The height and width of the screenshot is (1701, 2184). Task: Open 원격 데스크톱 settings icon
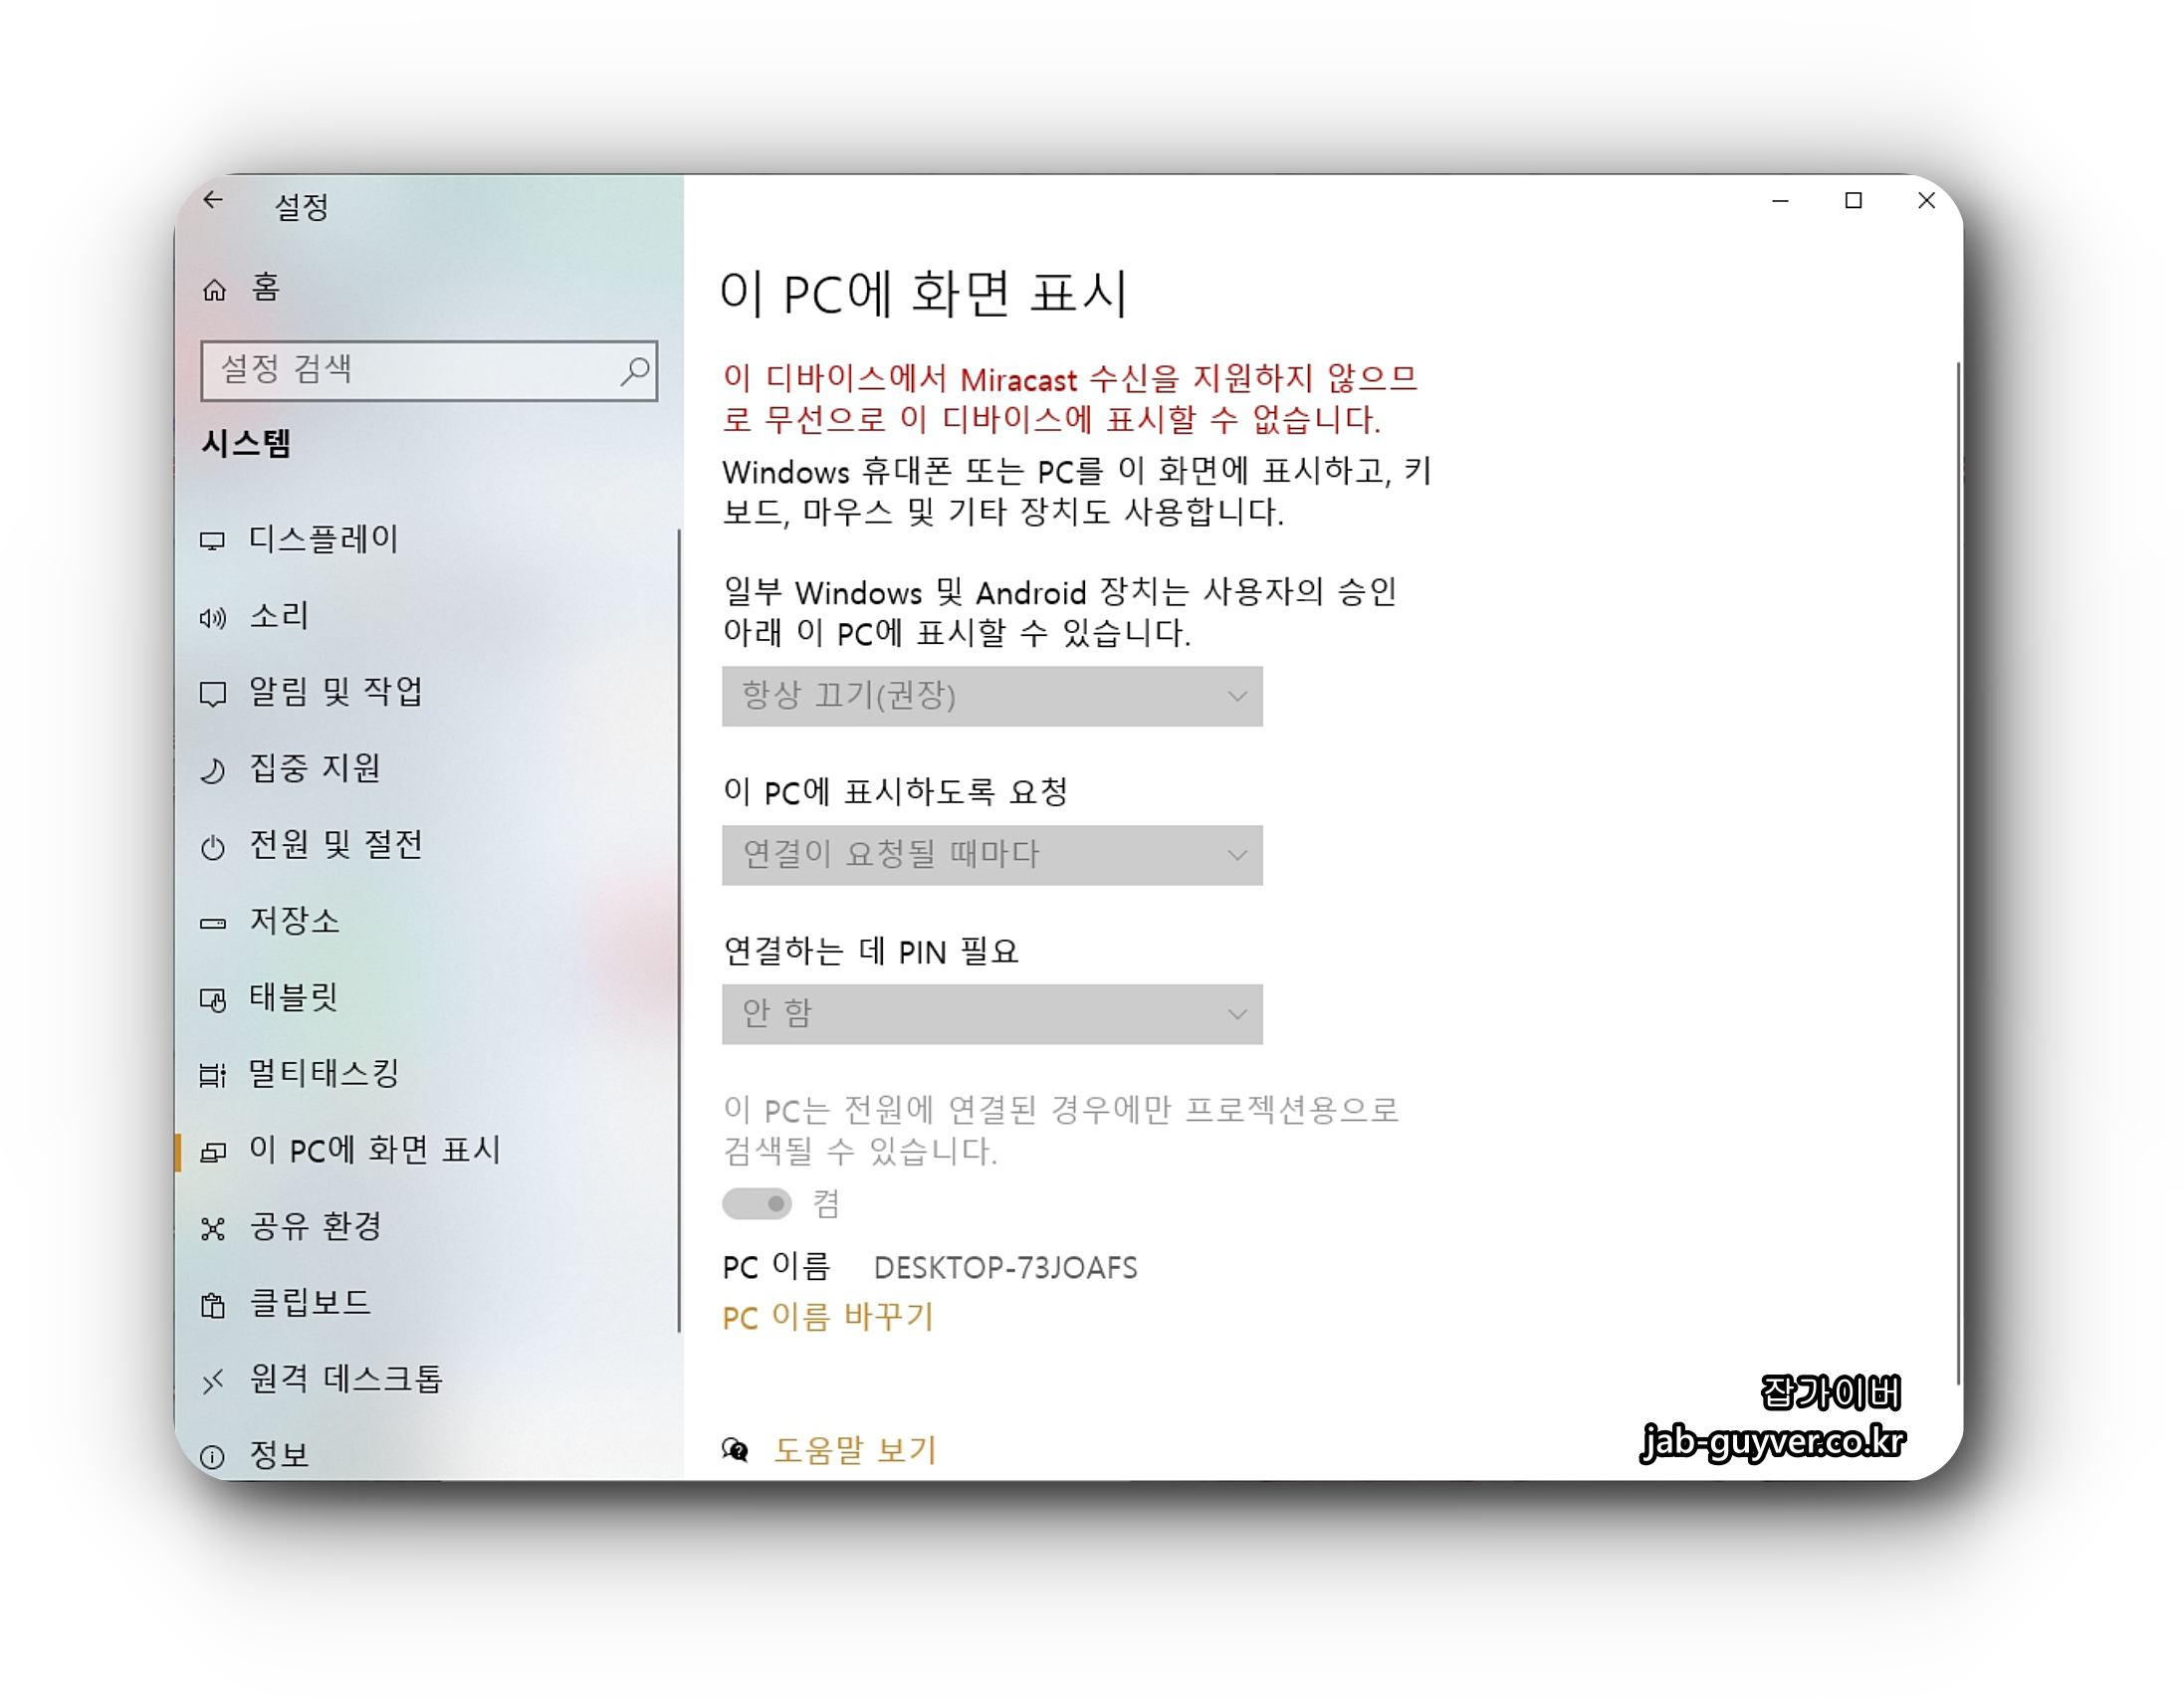pyautogui.click(x=215, y=1380)
